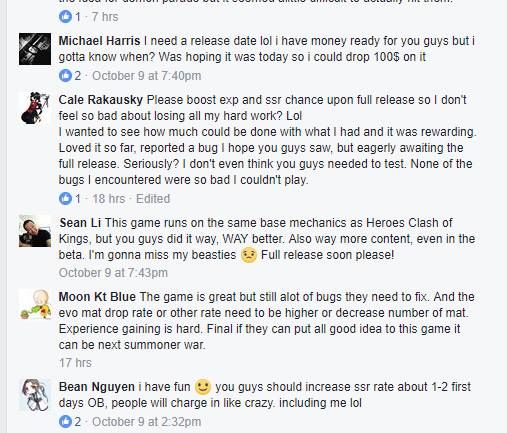Open Moon Kt Blue profile picture
The width and height of the screenshot is (507, 433).
click(35, 305)
